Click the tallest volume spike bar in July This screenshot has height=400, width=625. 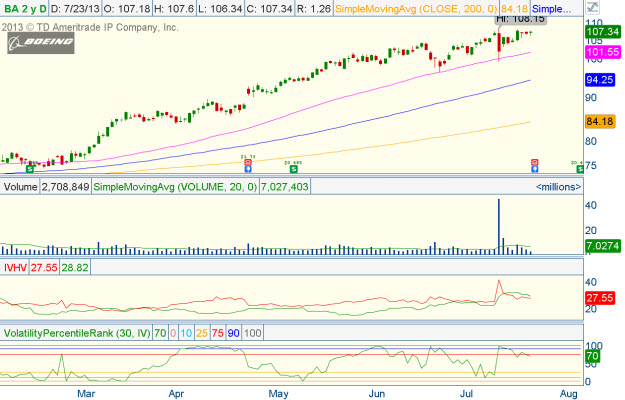pyautogui.click(x=499, y=225)
